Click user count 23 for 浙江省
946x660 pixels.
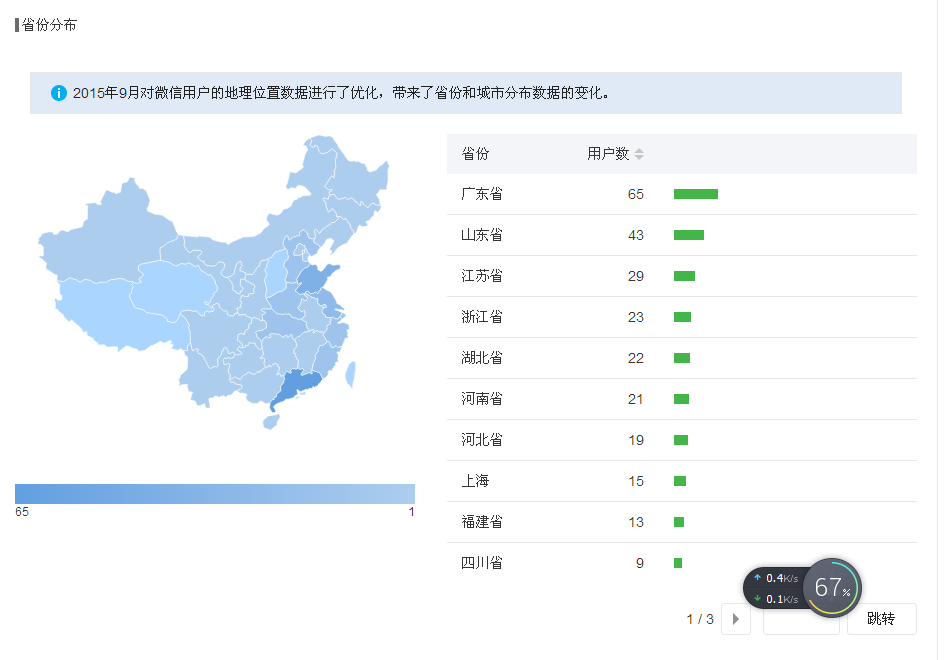[x=635, y=317]
